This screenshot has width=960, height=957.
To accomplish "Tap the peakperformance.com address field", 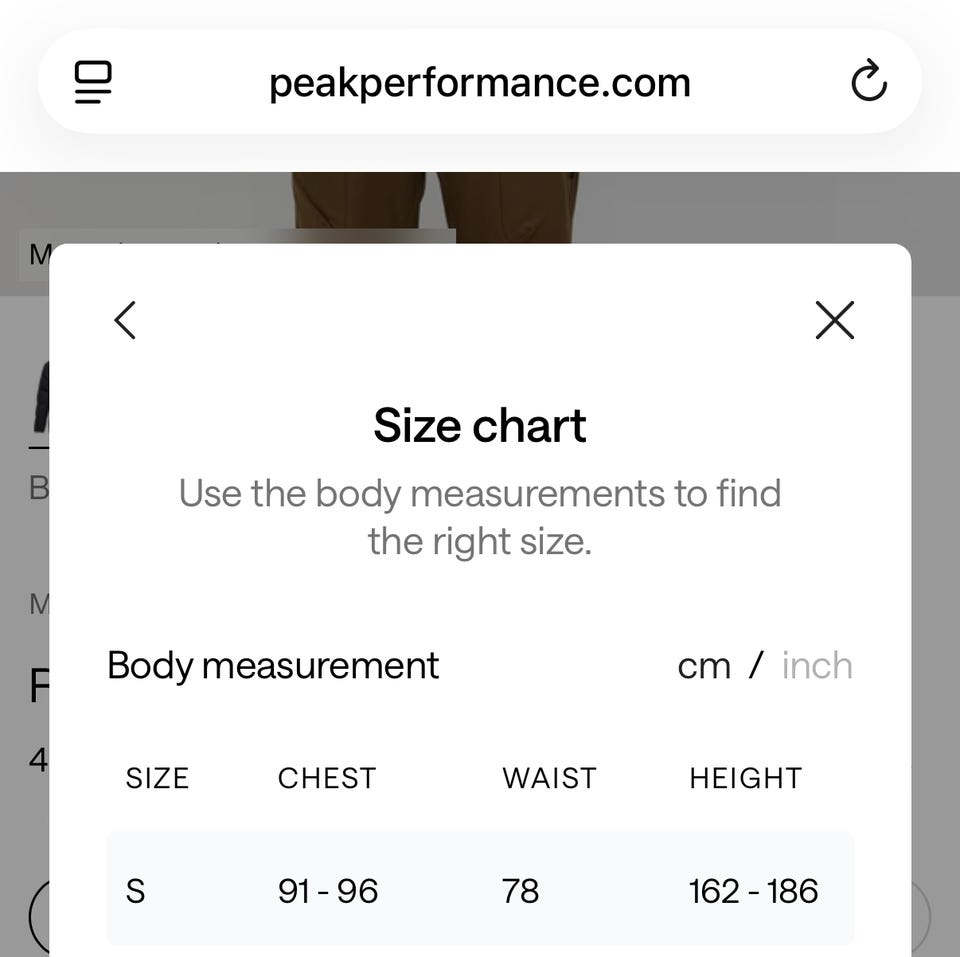I will (x=480, y=83).
